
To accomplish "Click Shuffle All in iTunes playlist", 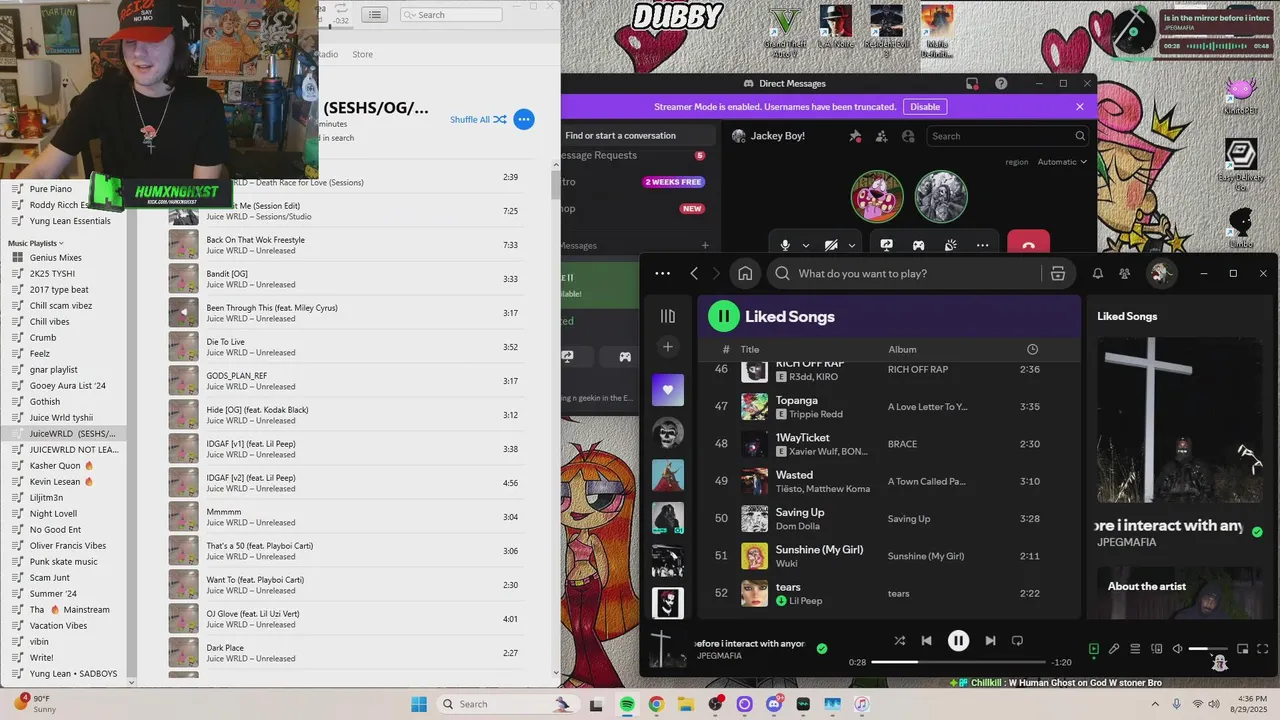I will 478,119.
